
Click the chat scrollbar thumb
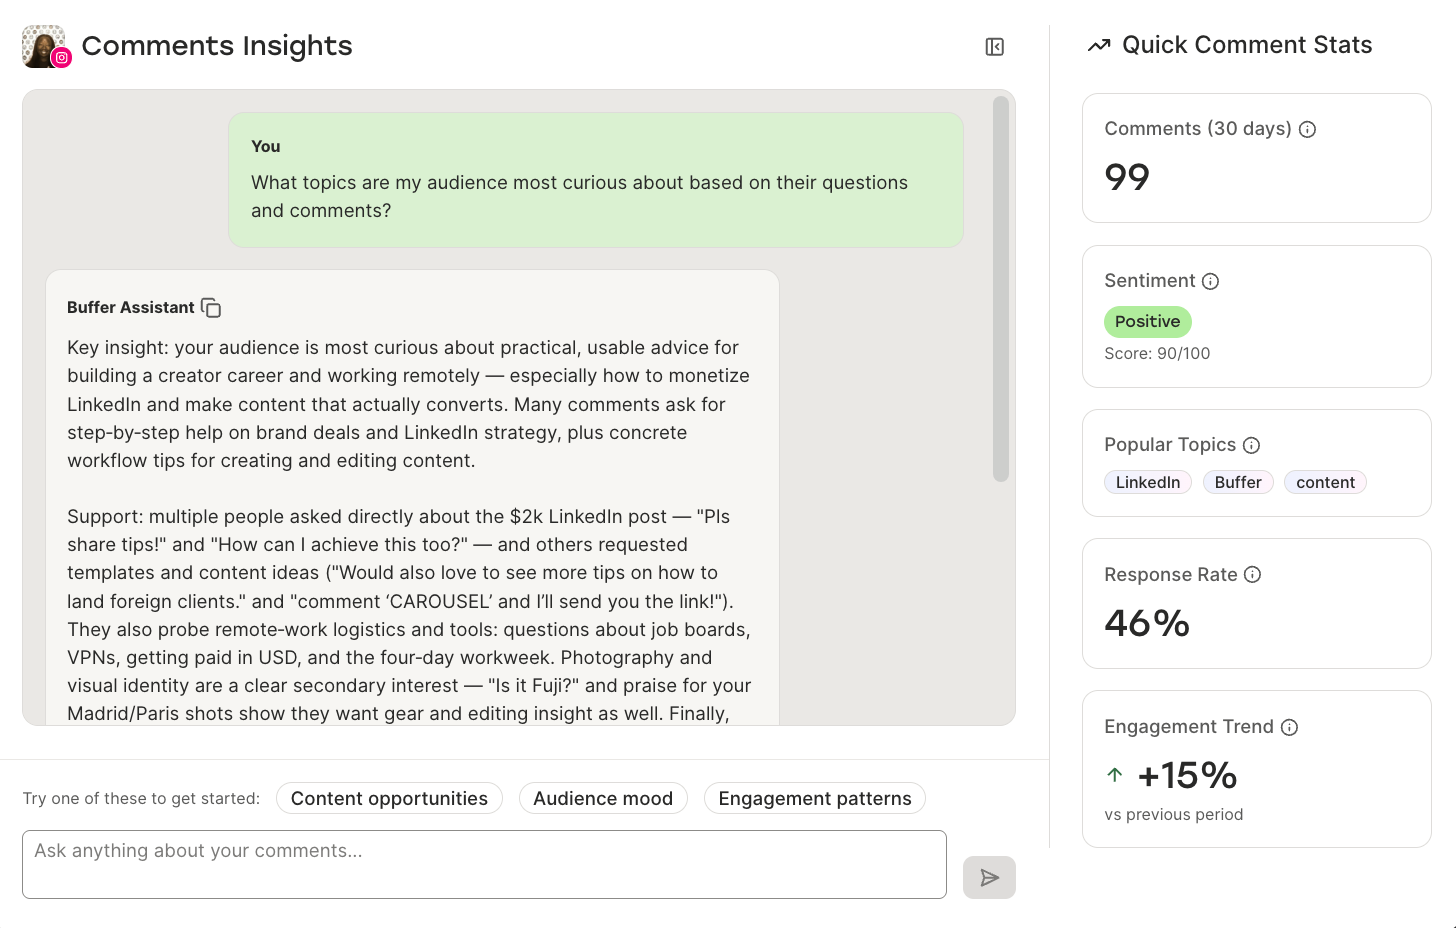pyautogui.click(x=1000, y=289)
